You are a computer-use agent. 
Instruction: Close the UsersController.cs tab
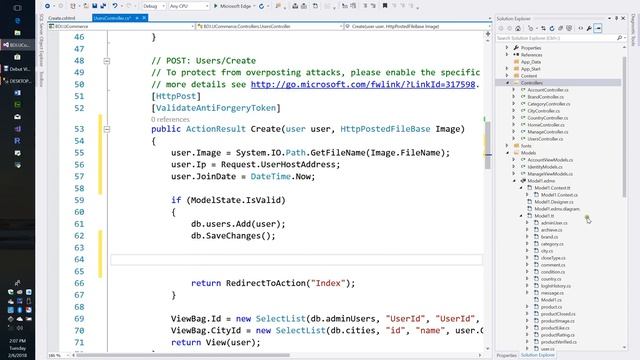[144, 18]
